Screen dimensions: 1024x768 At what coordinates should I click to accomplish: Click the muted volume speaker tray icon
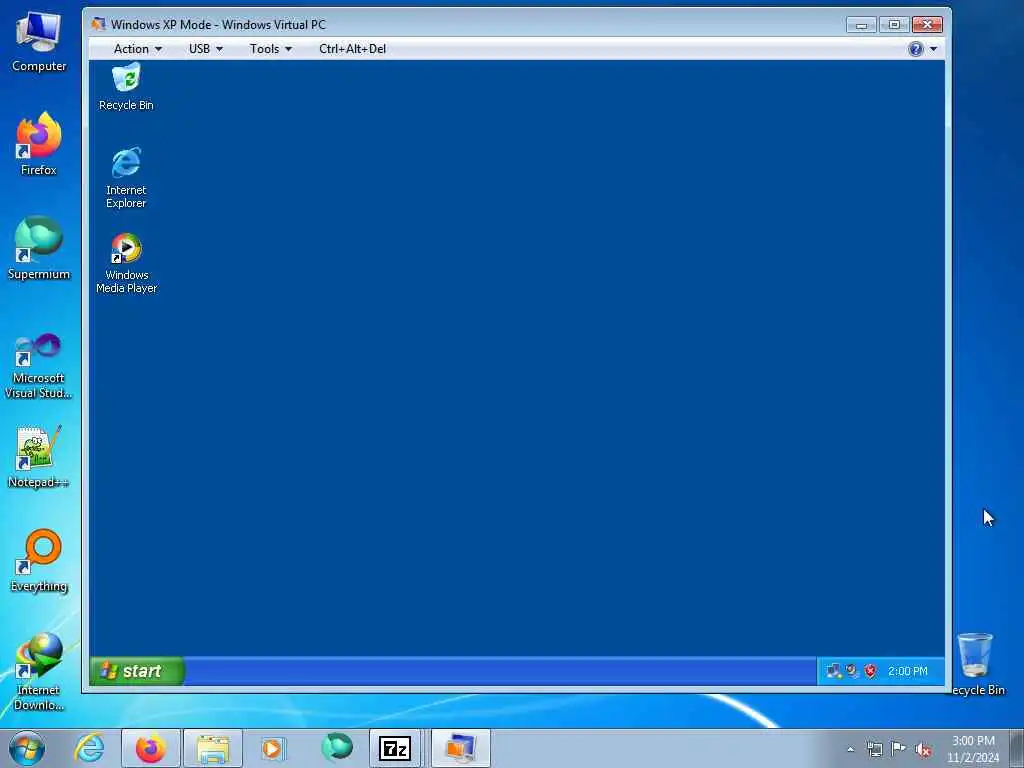923,749
